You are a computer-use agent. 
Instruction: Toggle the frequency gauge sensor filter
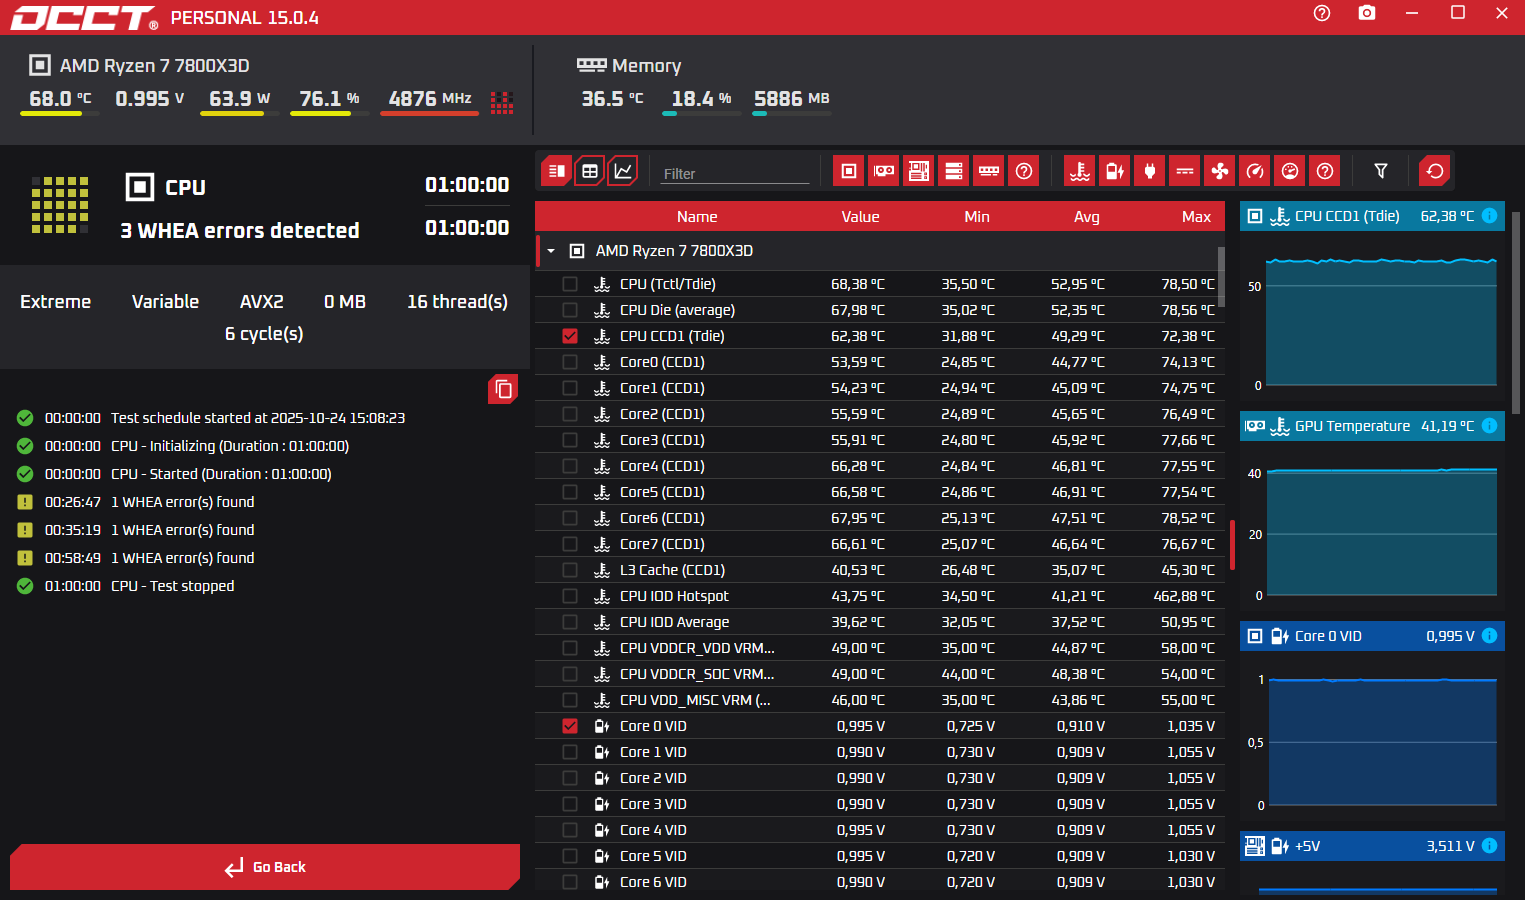point(1255,171)
